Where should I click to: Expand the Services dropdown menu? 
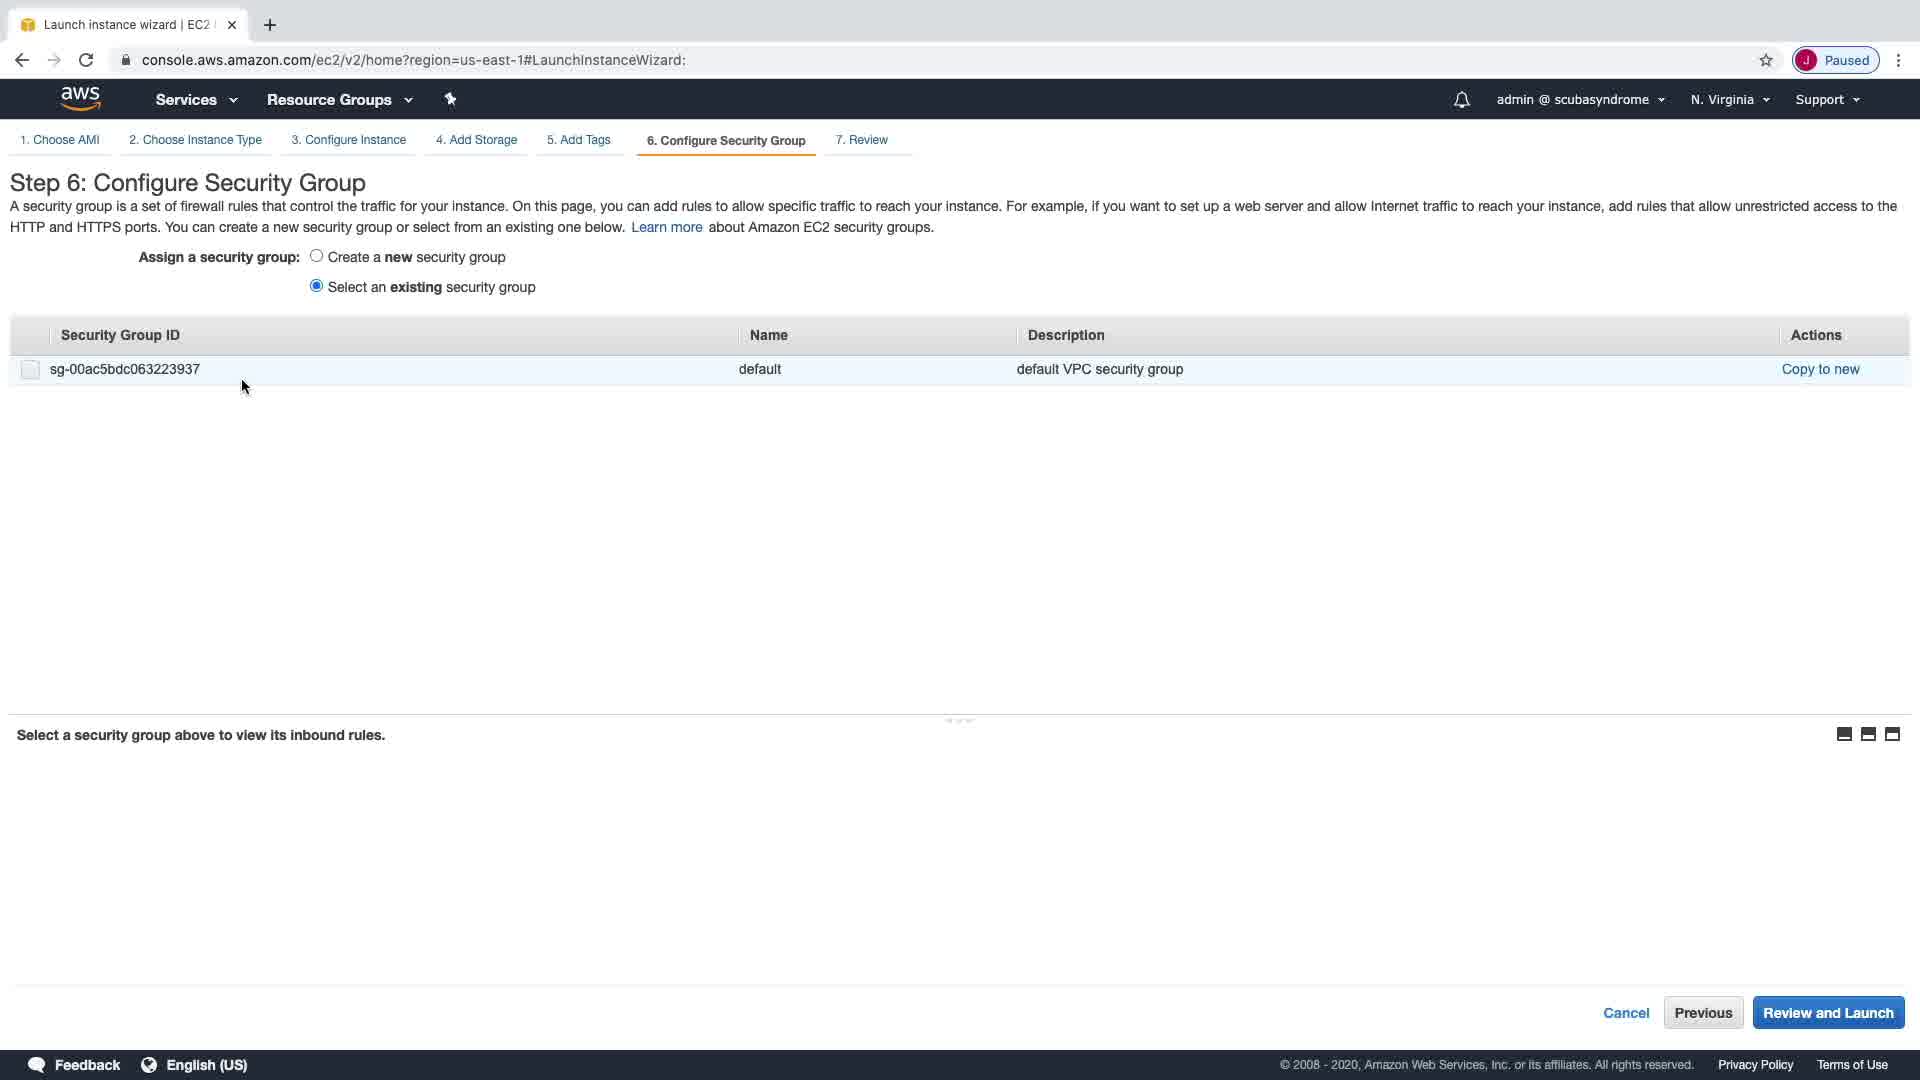click(196, 100)
